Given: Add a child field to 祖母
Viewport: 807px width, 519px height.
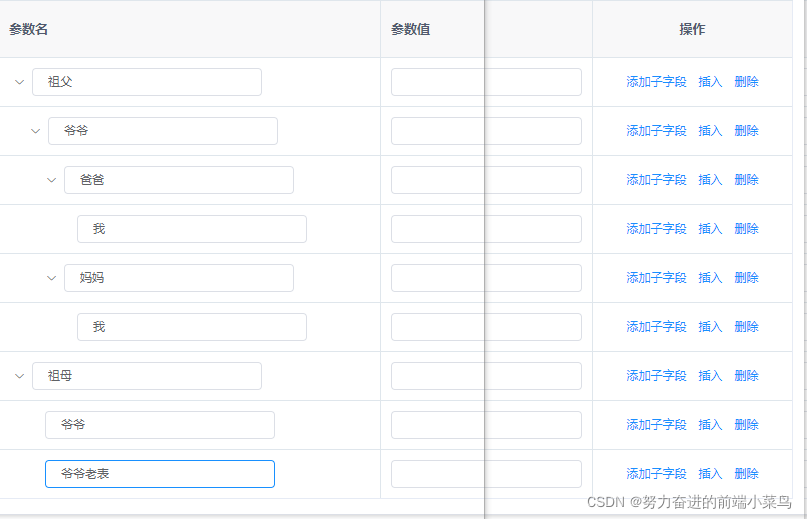Looking at the screenshot, I should 656,376.
